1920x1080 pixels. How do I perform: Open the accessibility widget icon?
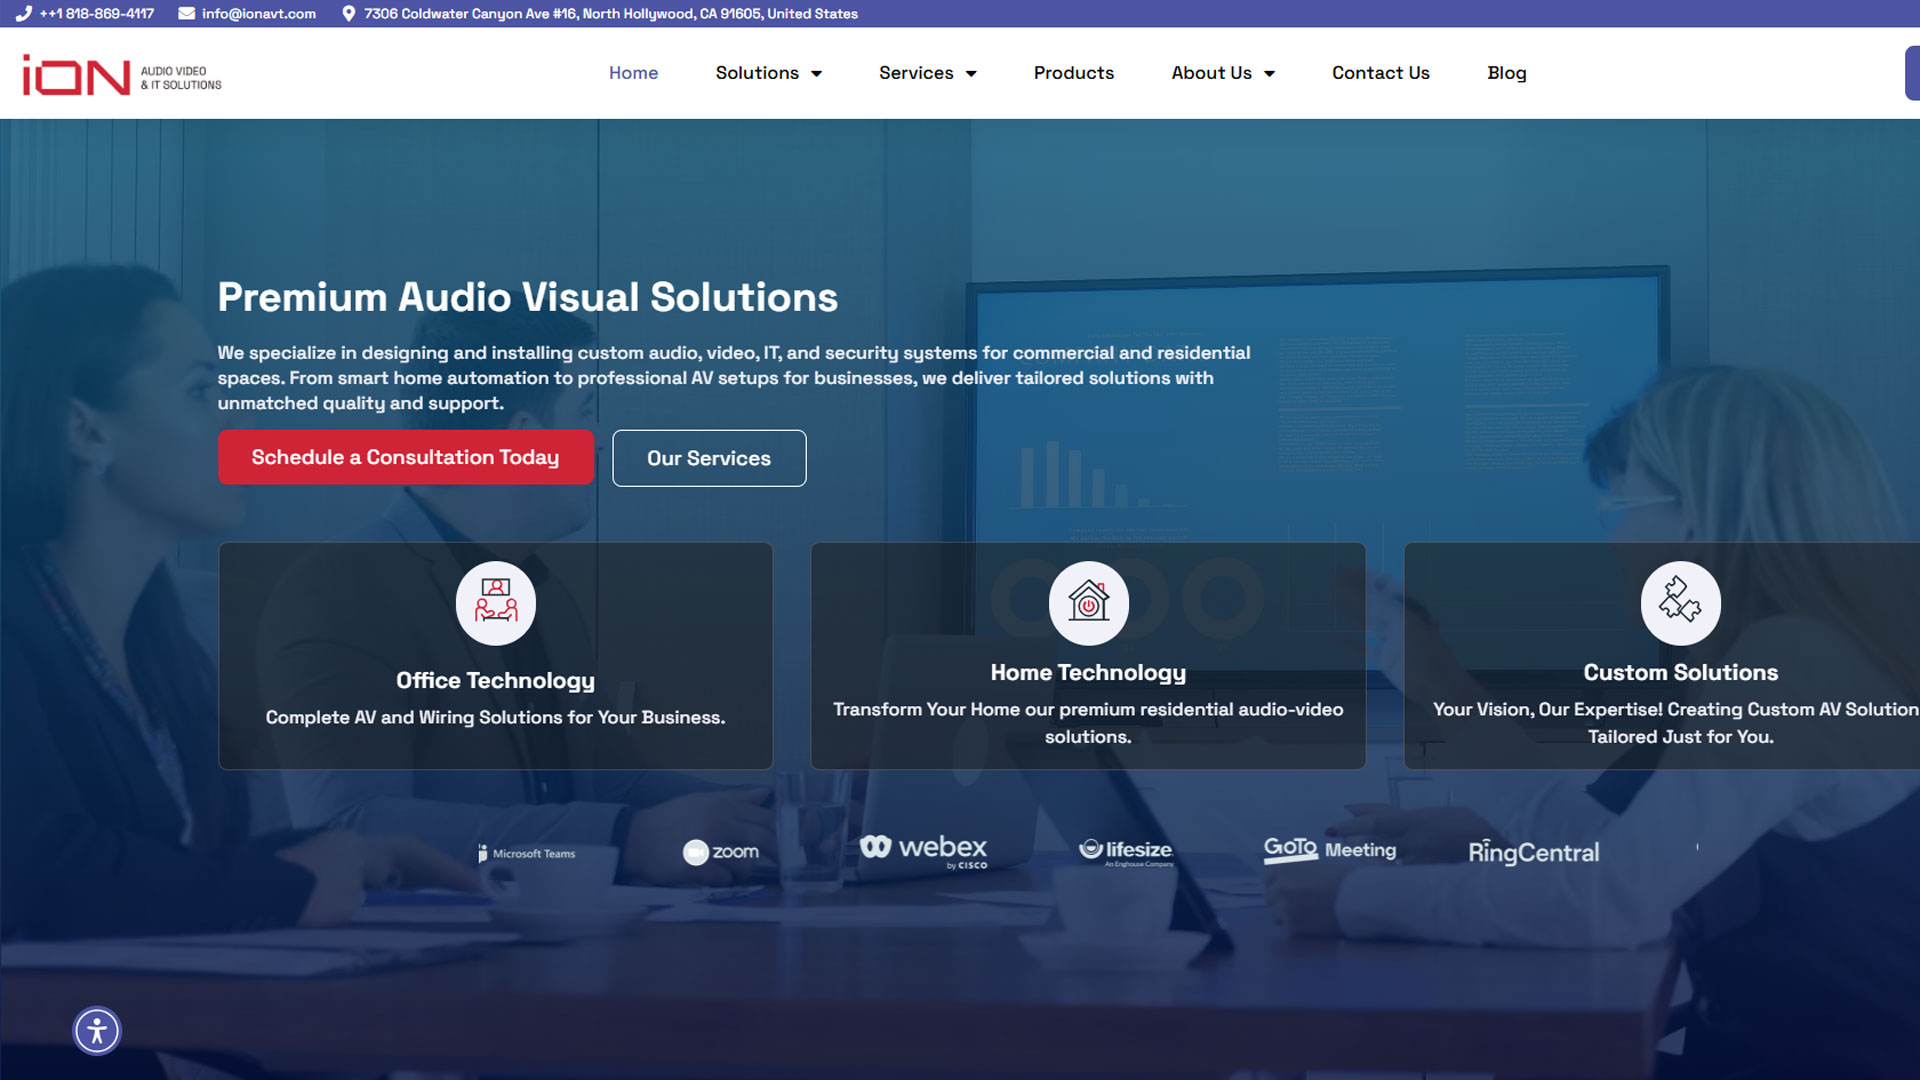[x=97, y=1030]
